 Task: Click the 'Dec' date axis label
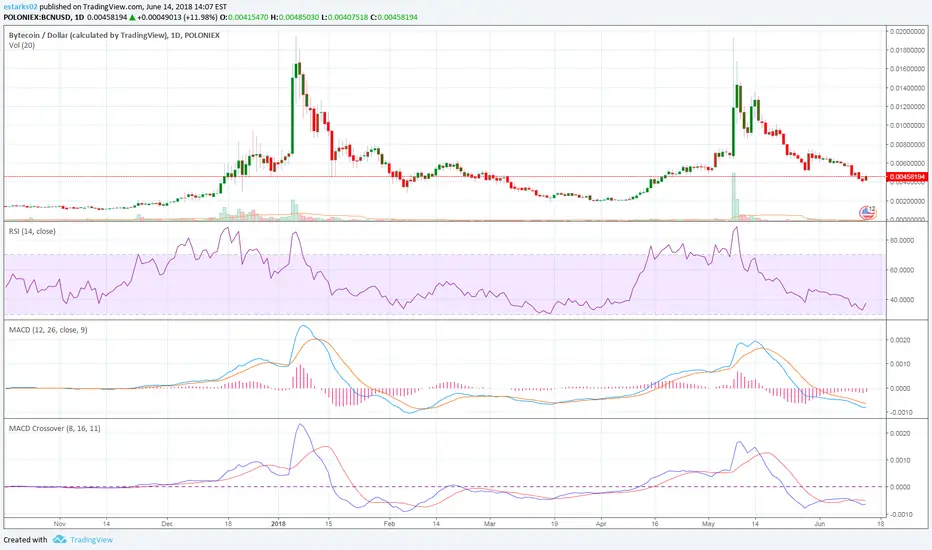[x=167, y=524]
